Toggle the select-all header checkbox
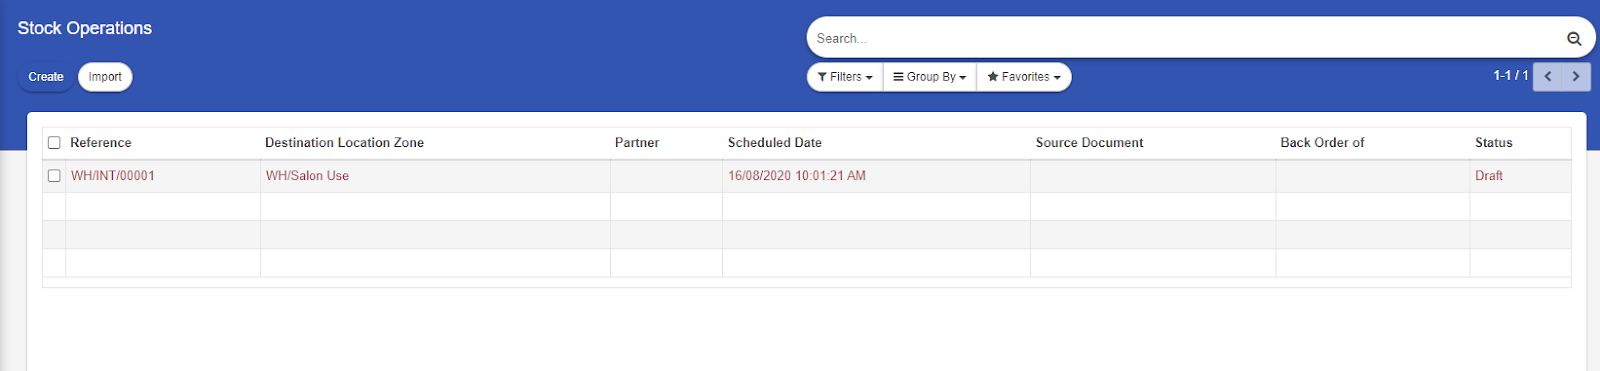Screen dimensions: 1600x371 54,143
